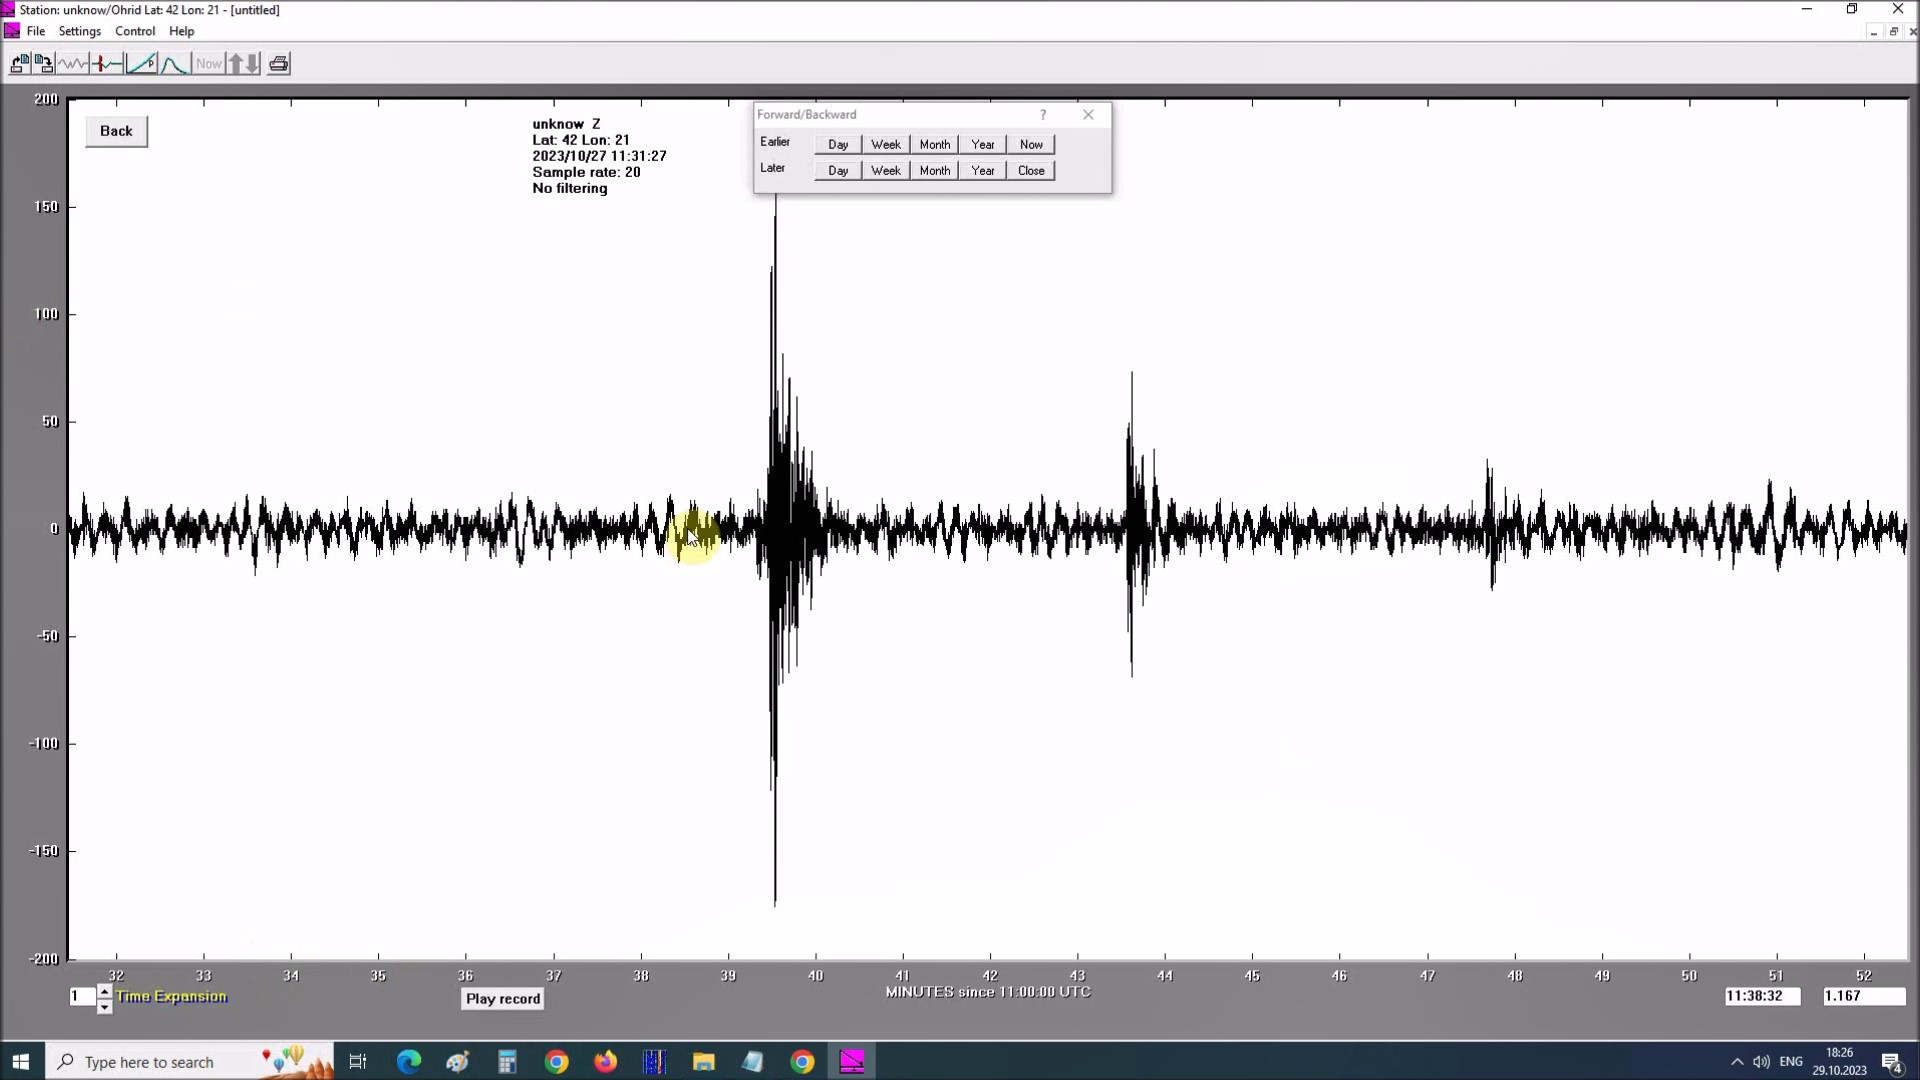Click Now in the Forward/Backward dialog
1920x1080 pixels.
[1031, 145]
